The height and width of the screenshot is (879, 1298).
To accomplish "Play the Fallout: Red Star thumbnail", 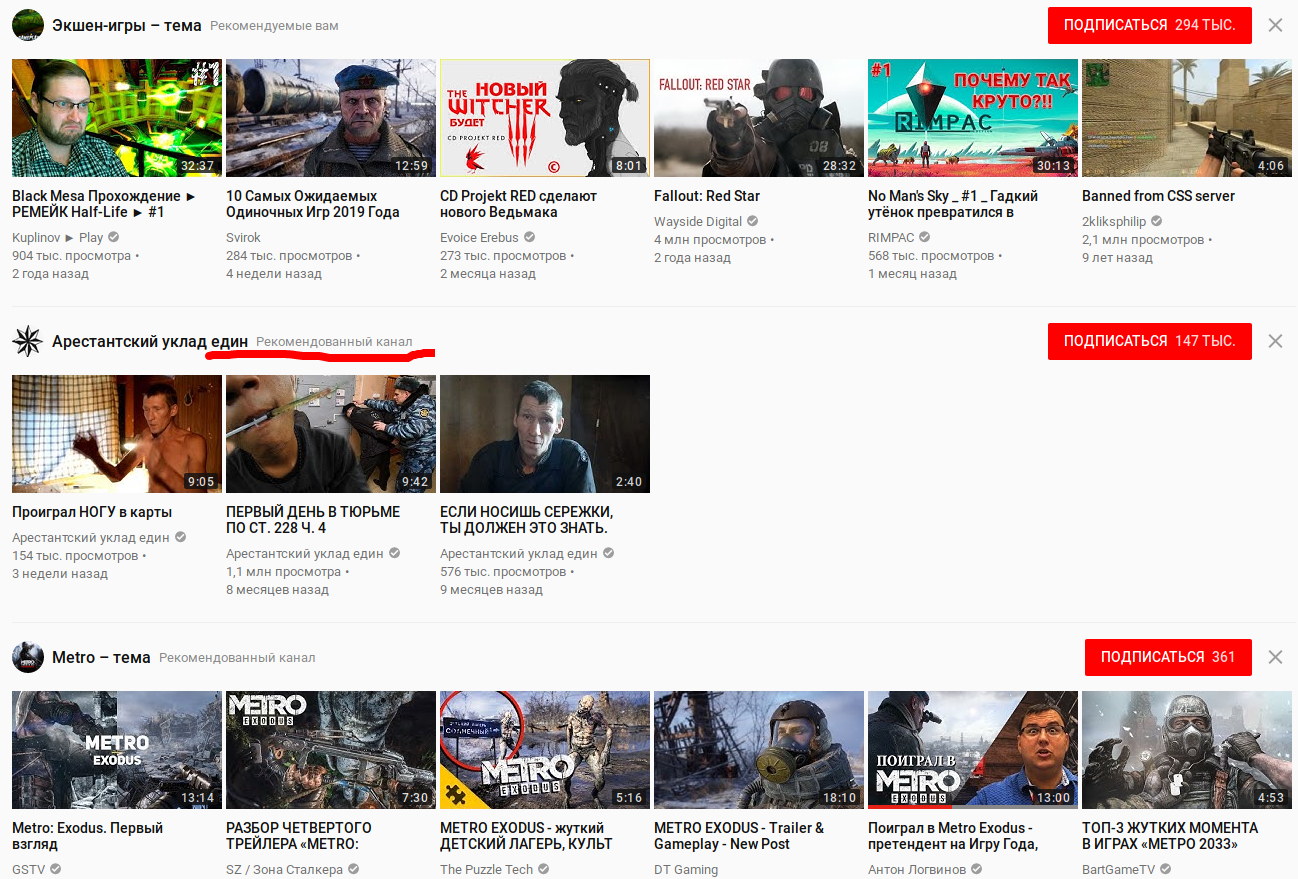I will click(759, 118).
